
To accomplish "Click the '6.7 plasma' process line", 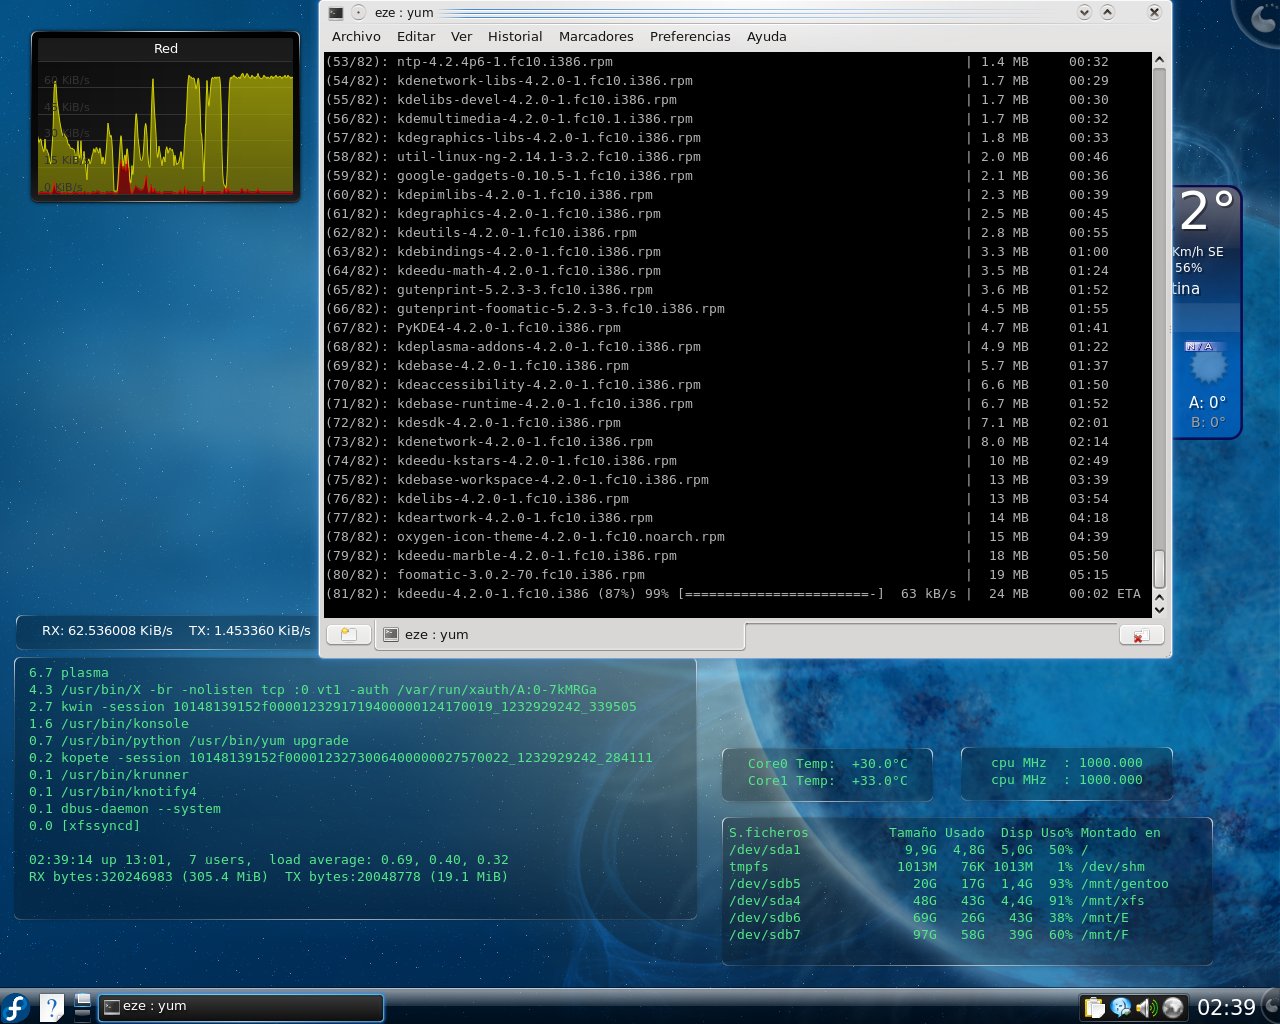I will [69, 673].
